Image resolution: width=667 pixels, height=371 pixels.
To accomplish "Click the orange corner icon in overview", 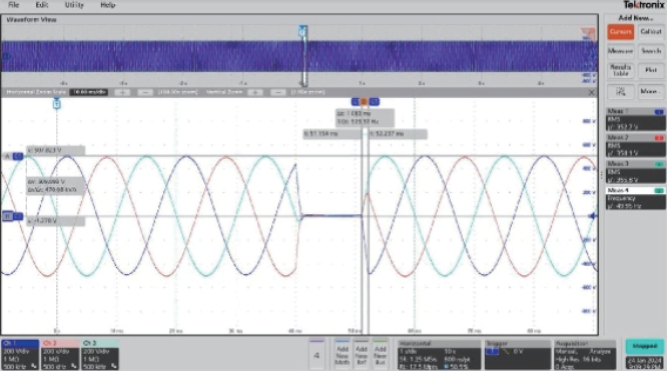I will [589, 34].
